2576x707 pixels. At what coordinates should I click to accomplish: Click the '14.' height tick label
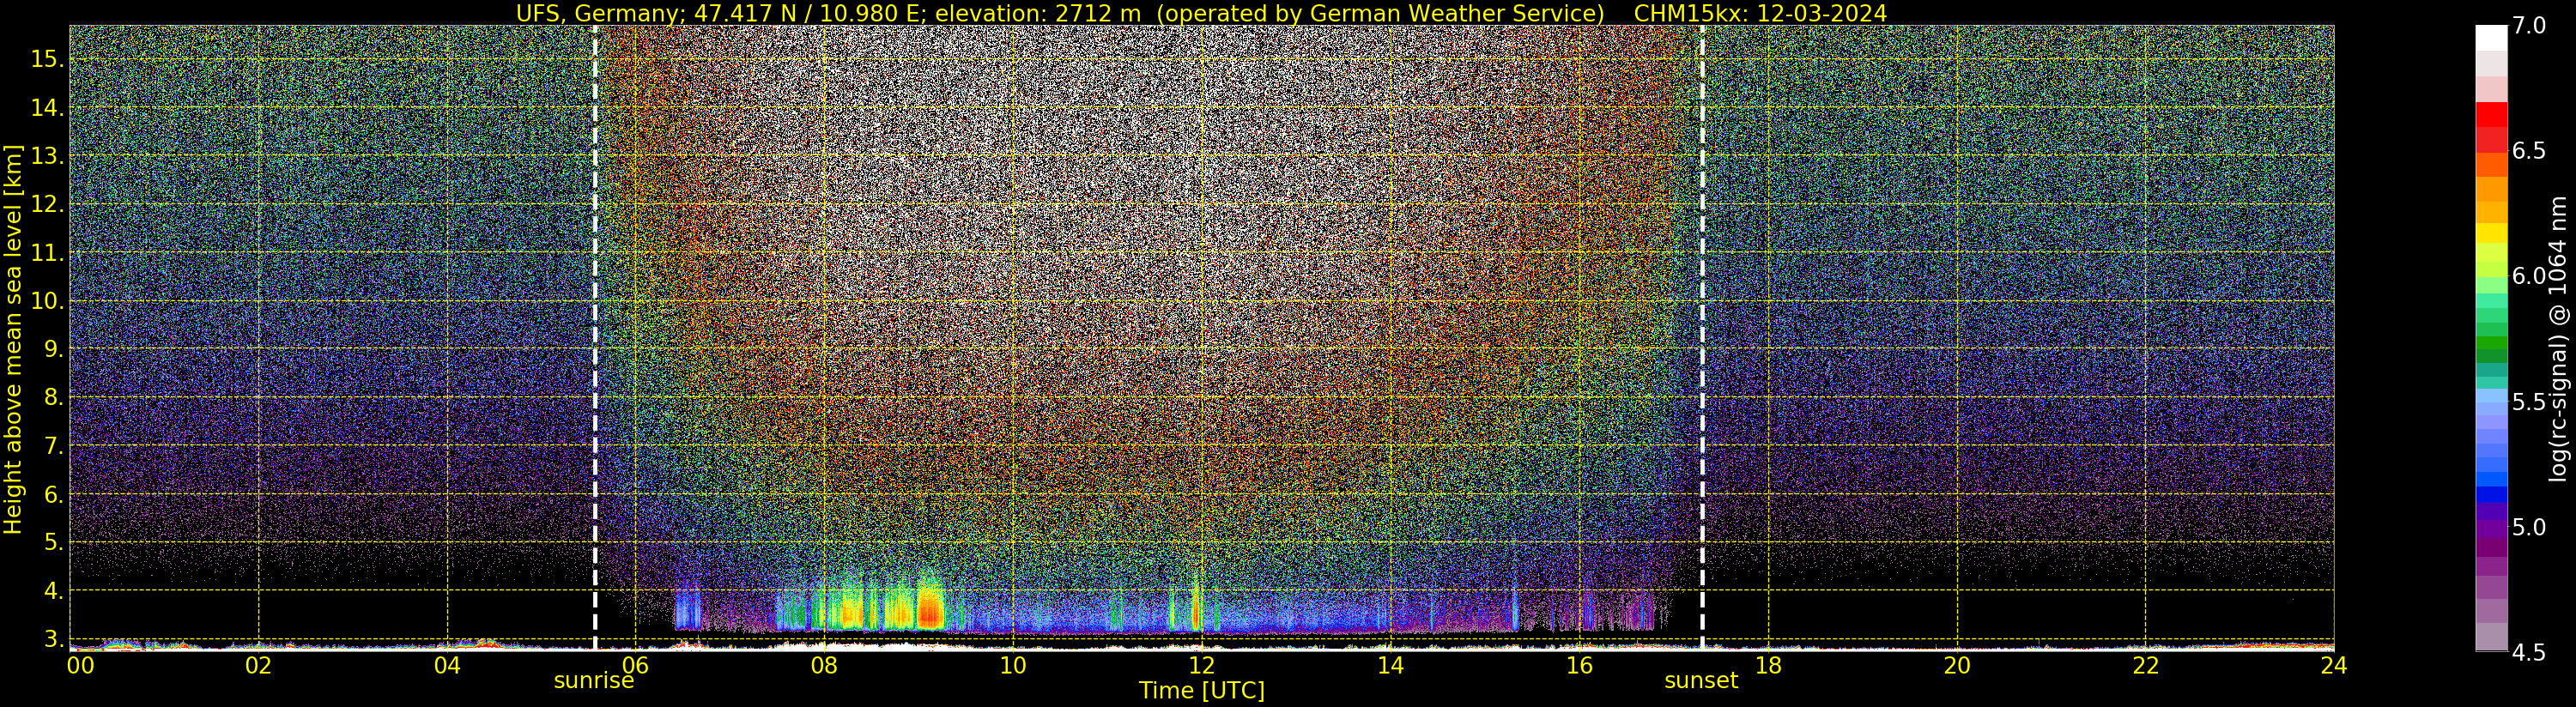(x=46, y=108)
